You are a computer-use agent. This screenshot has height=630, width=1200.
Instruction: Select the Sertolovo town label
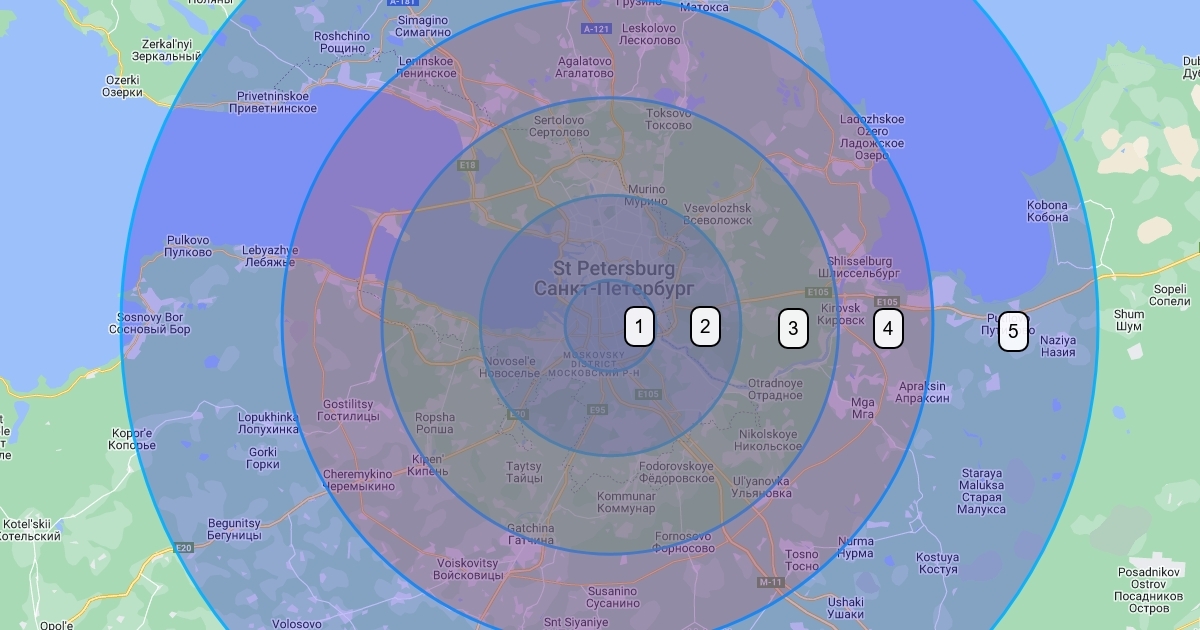[556, 126]
